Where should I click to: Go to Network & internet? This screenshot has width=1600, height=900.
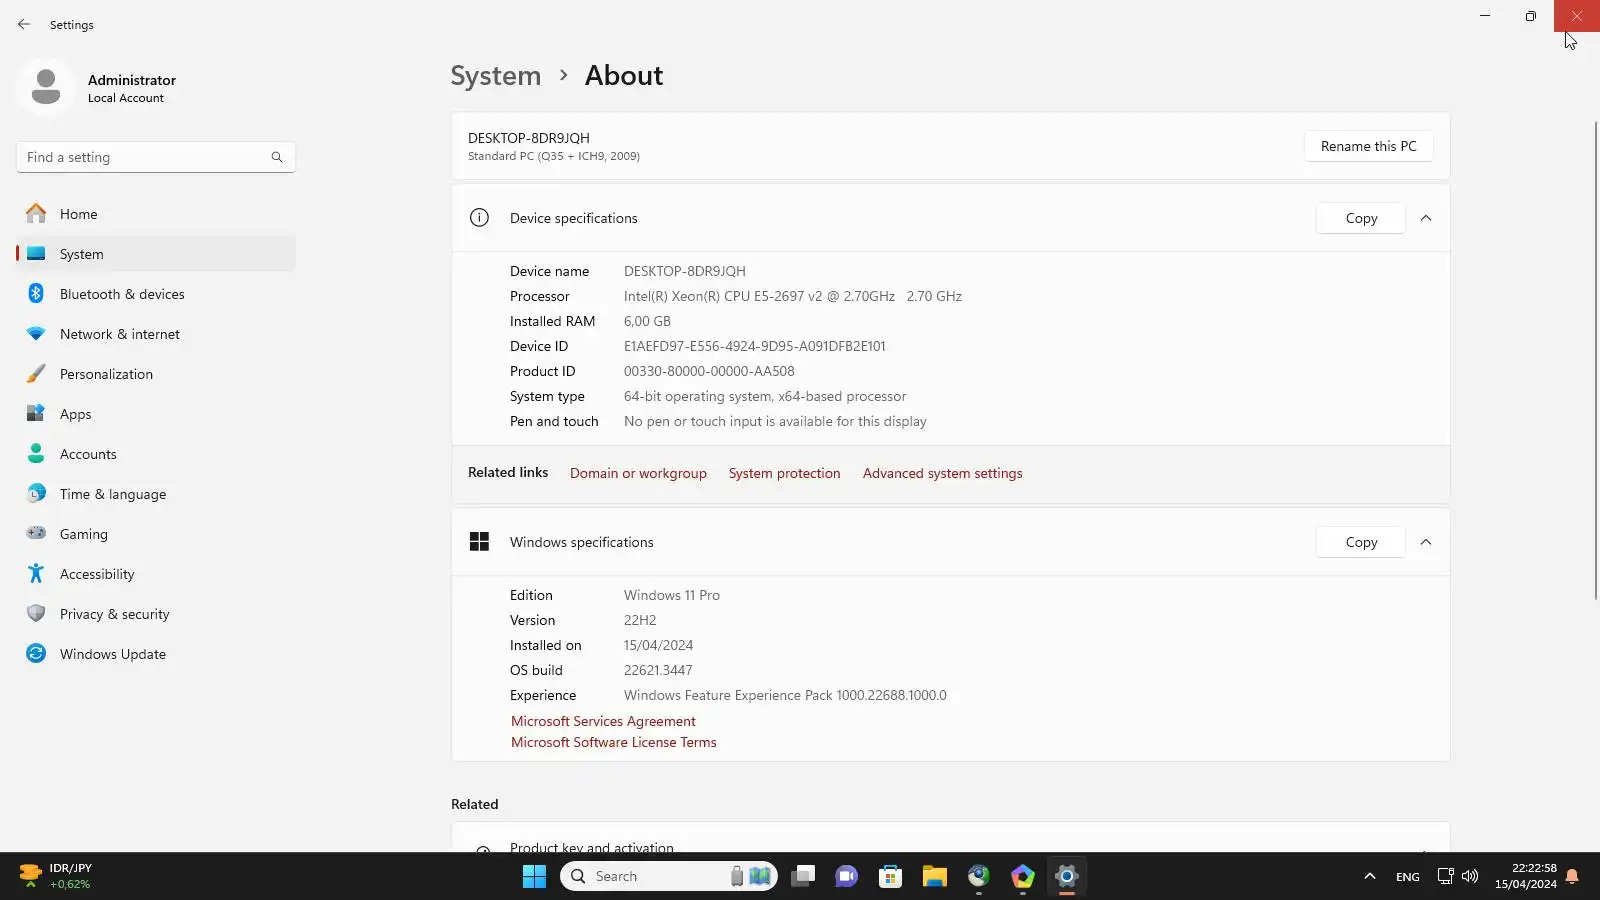point(156,334)
